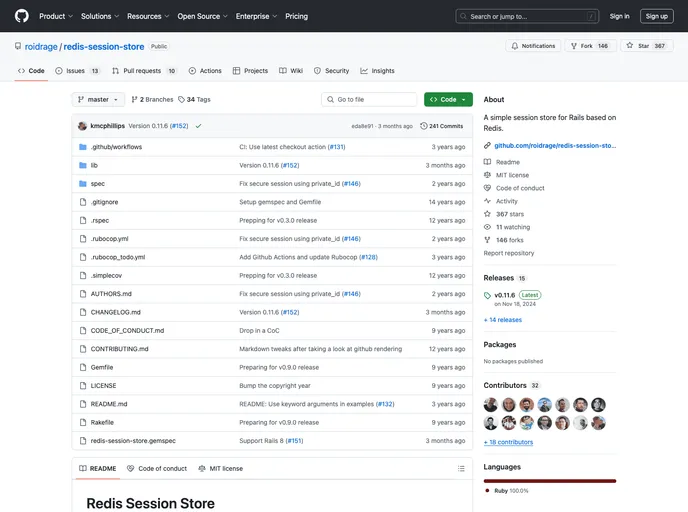Screen dimensions: 688x512
Task: Switch to the Pull requests tab
Action: (144, 71)
